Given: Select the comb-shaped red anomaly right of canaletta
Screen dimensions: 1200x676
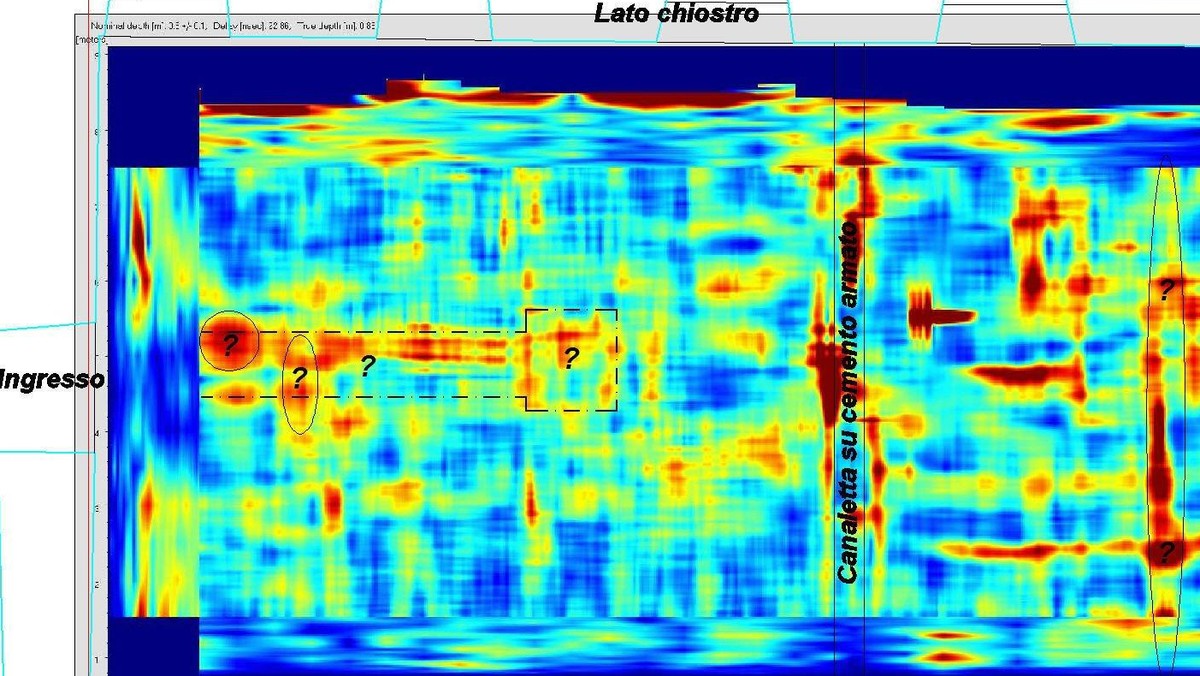Looking at the screenshot, I should click(940, 317).
